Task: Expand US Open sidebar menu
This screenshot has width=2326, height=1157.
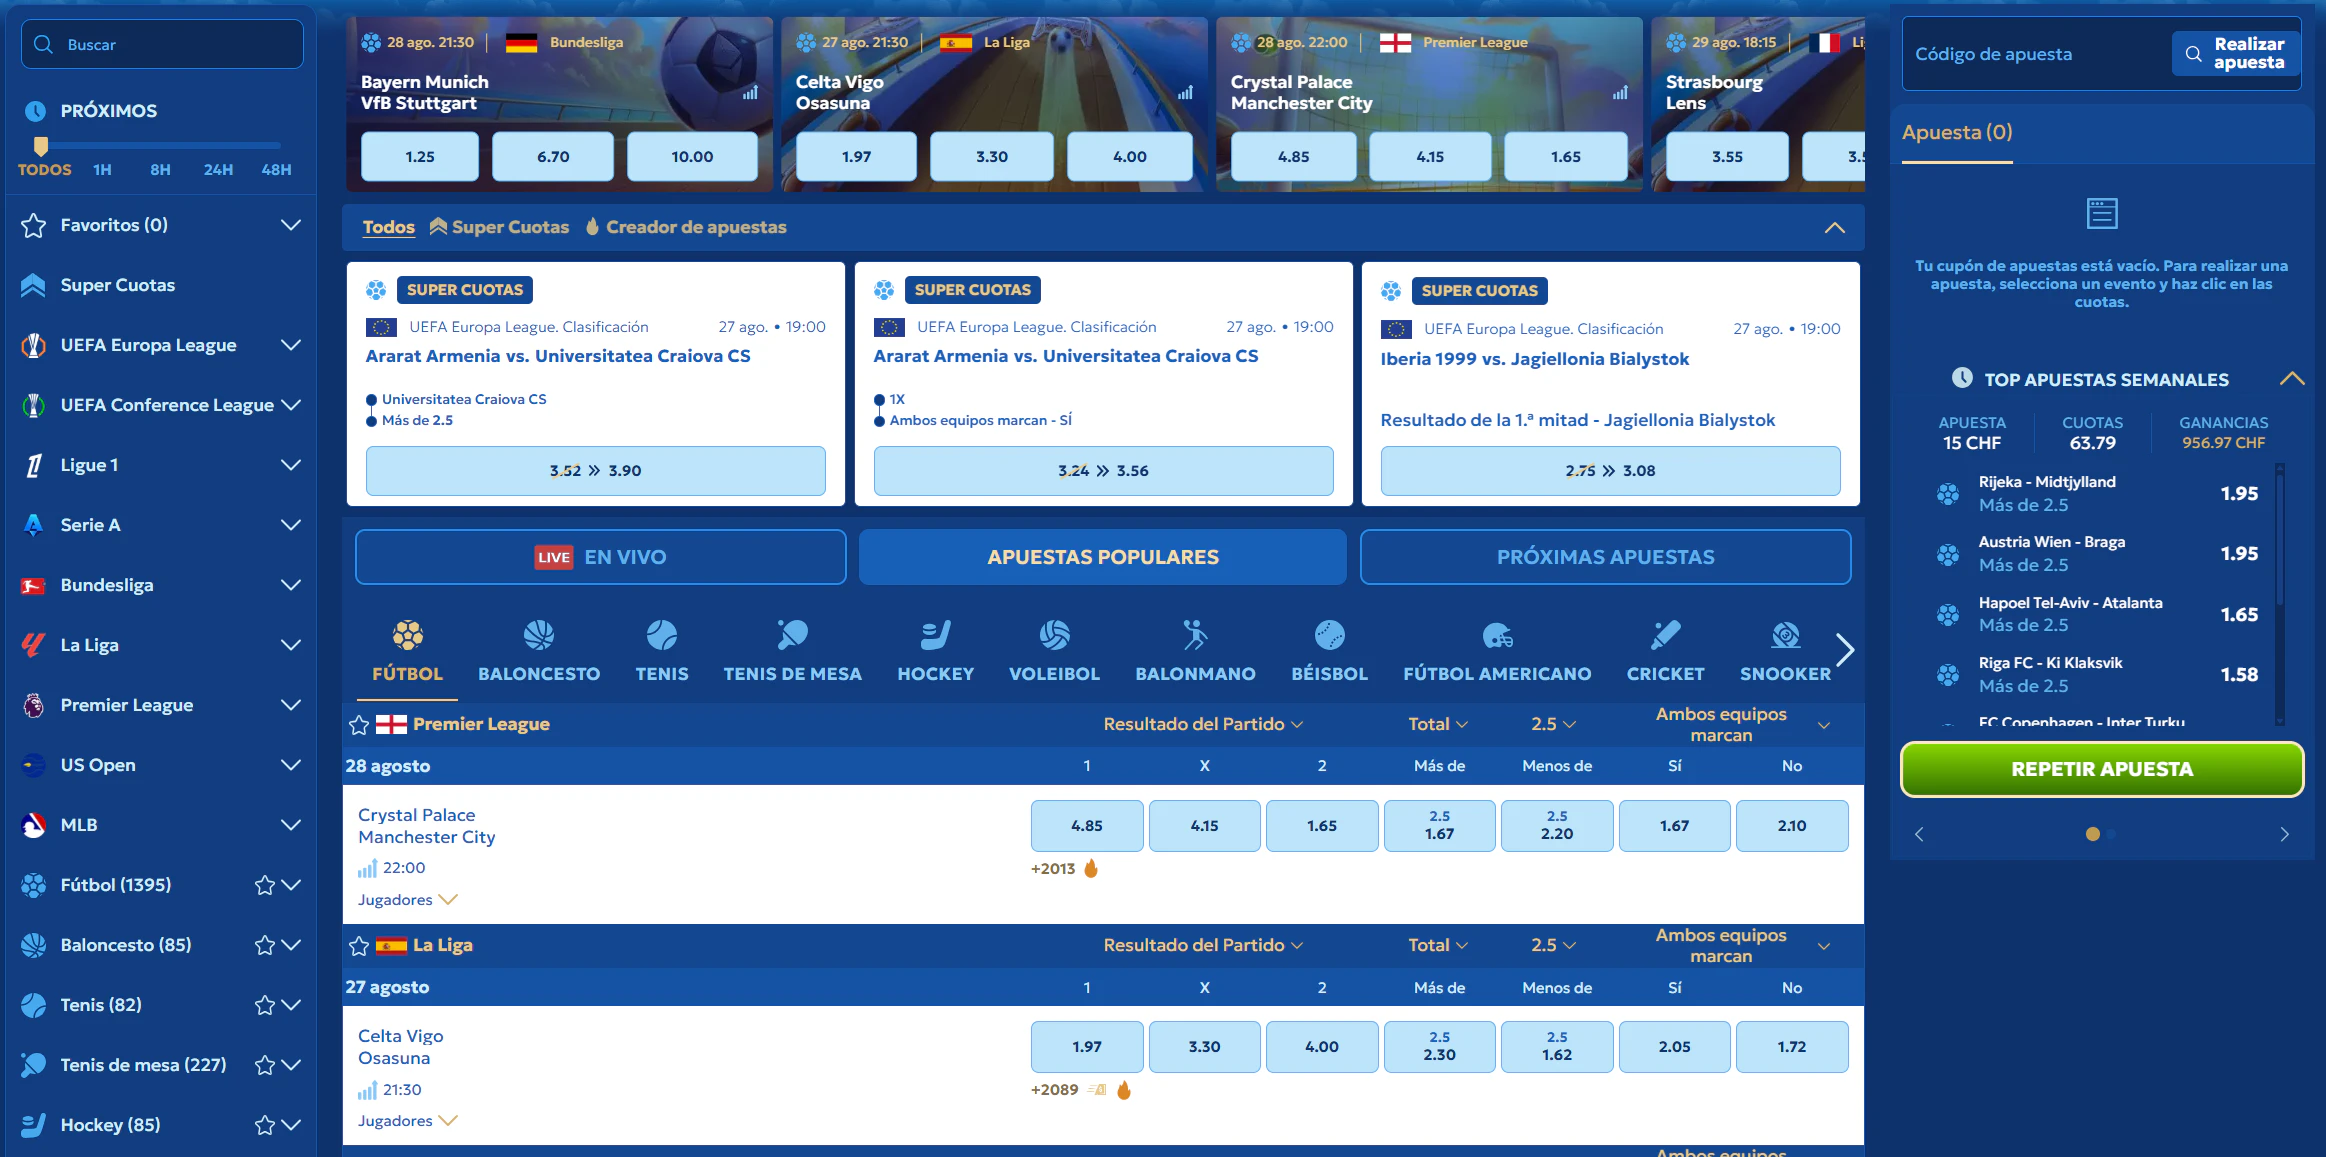Action: point(291,765)
